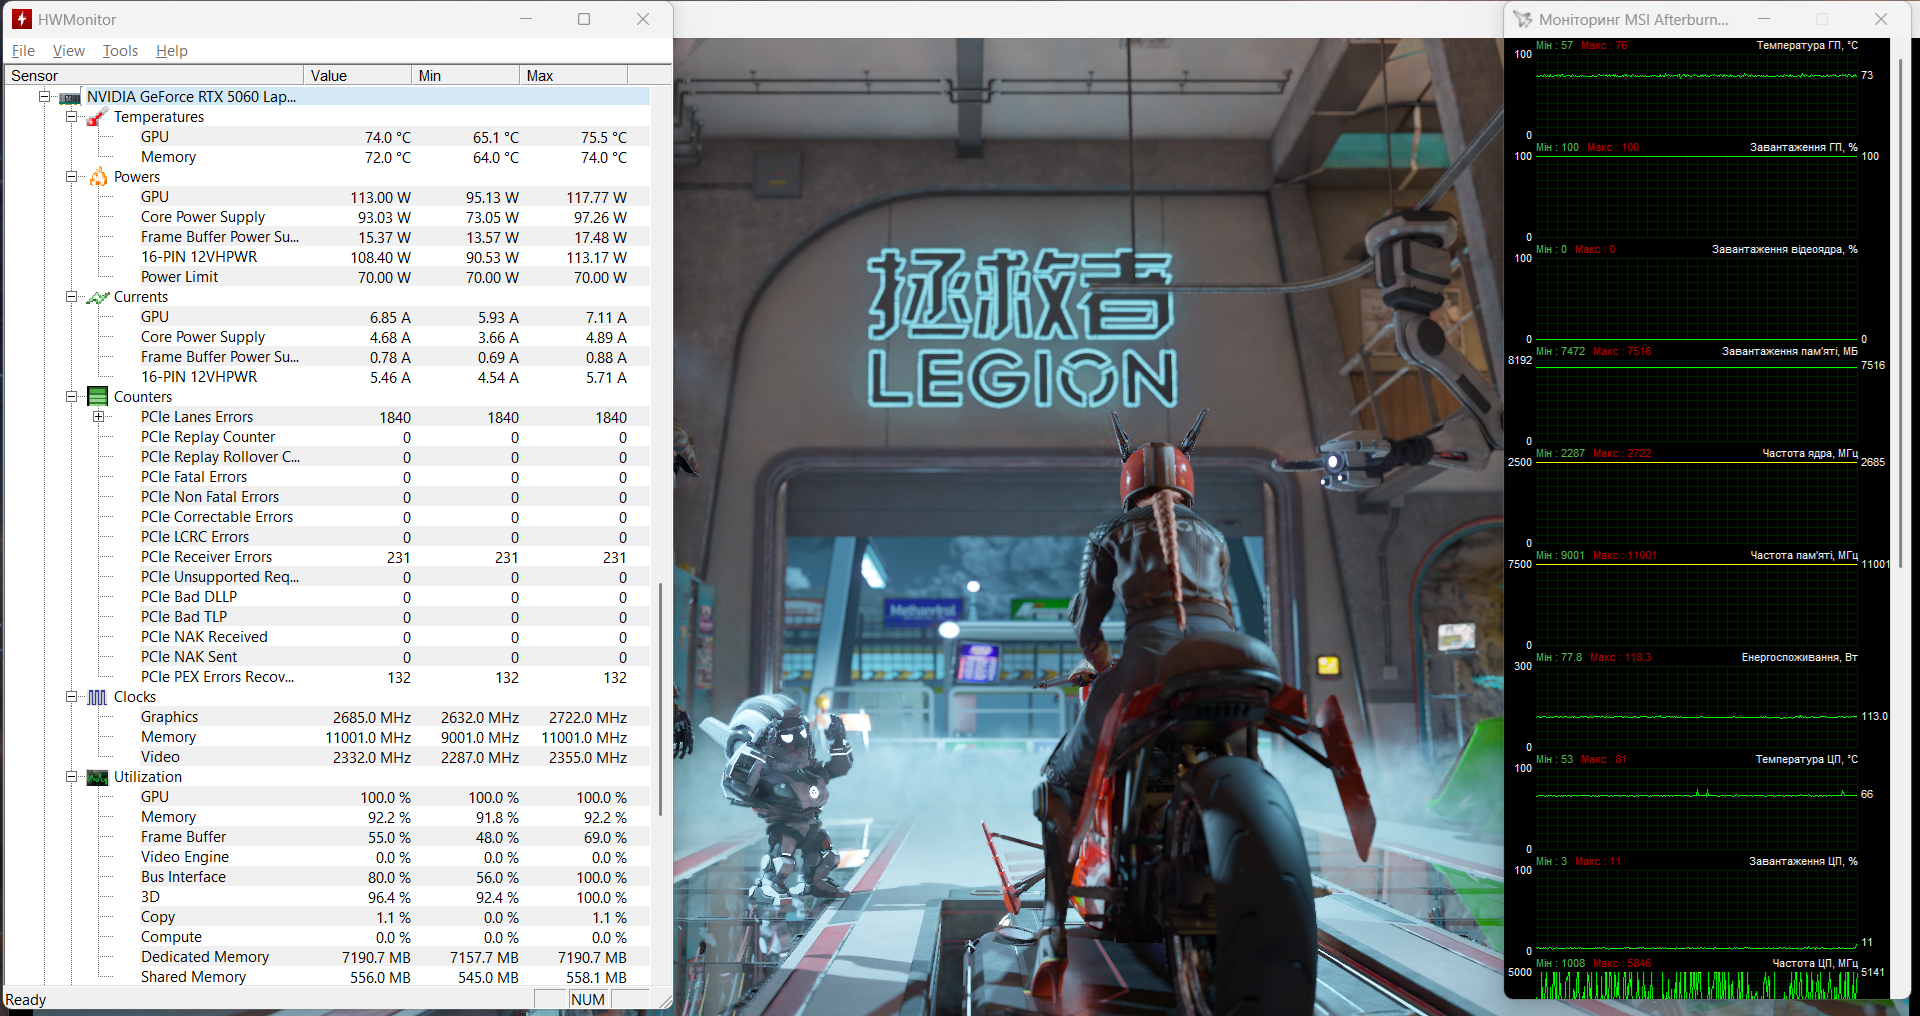Click the 7190.7 MB dedicated memory value
The height and width of the screenshot is (1016, 1920).
[376, 957]
